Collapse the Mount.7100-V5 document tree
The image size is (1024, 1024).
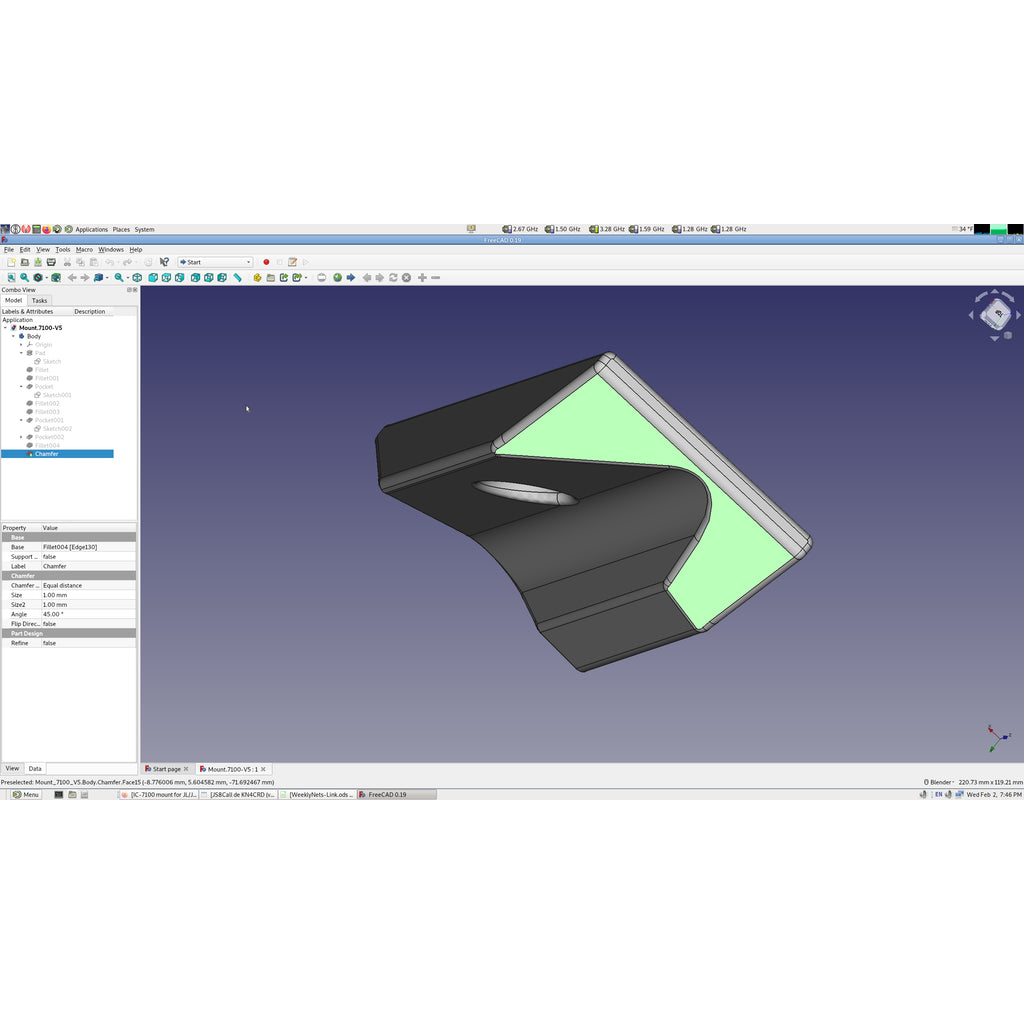[x=5, y=328]
